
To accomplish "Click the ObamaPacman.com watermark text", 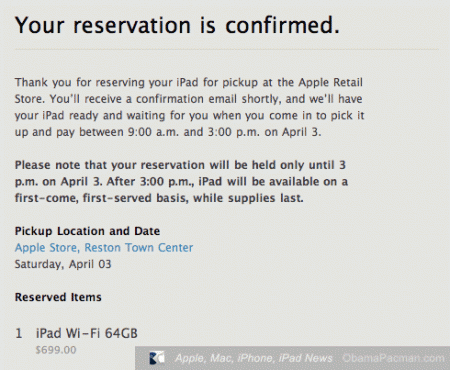I will click(x=393, y=358).
